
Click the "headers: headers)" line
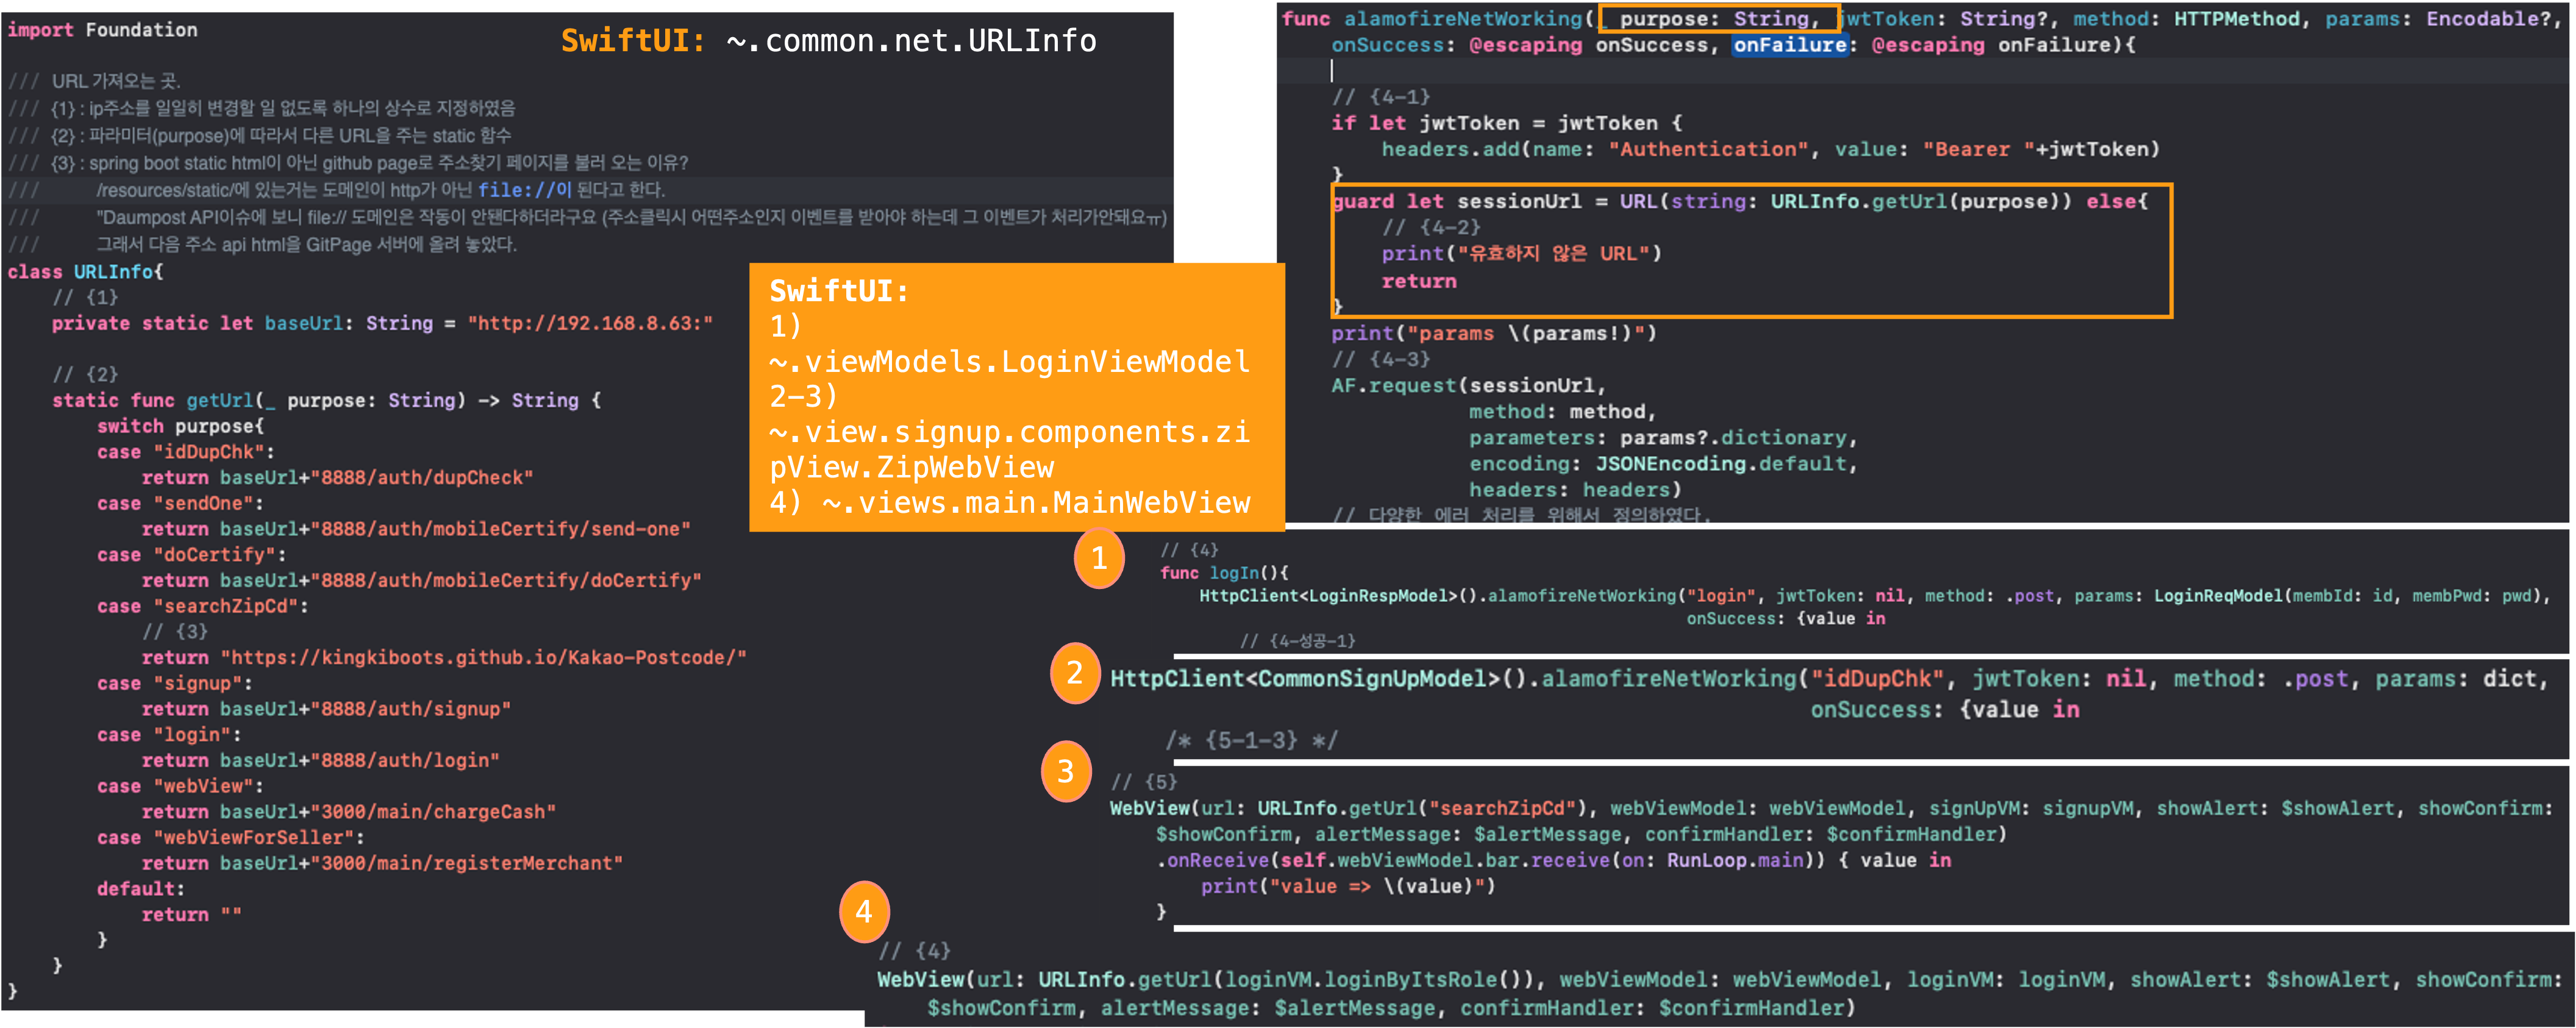[1575, 490]
